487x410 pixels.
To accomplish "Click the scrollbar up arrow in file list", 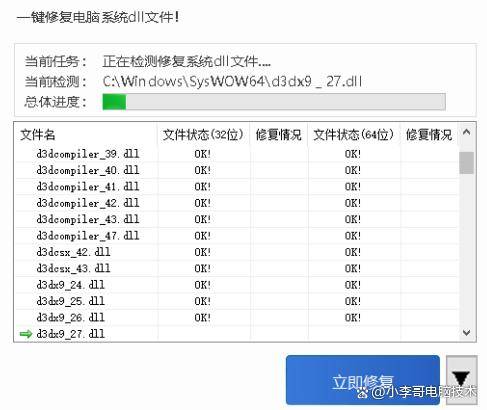I will 467,132.
